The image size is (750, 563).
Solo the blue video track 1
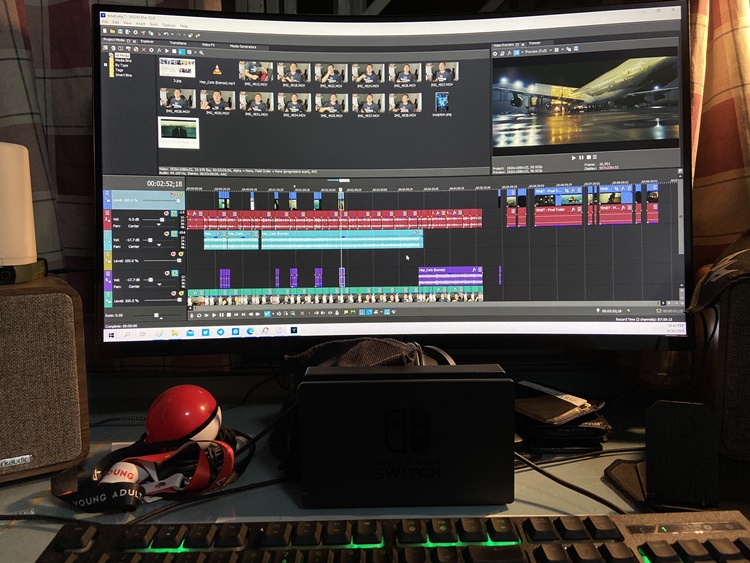pos(180,194)
